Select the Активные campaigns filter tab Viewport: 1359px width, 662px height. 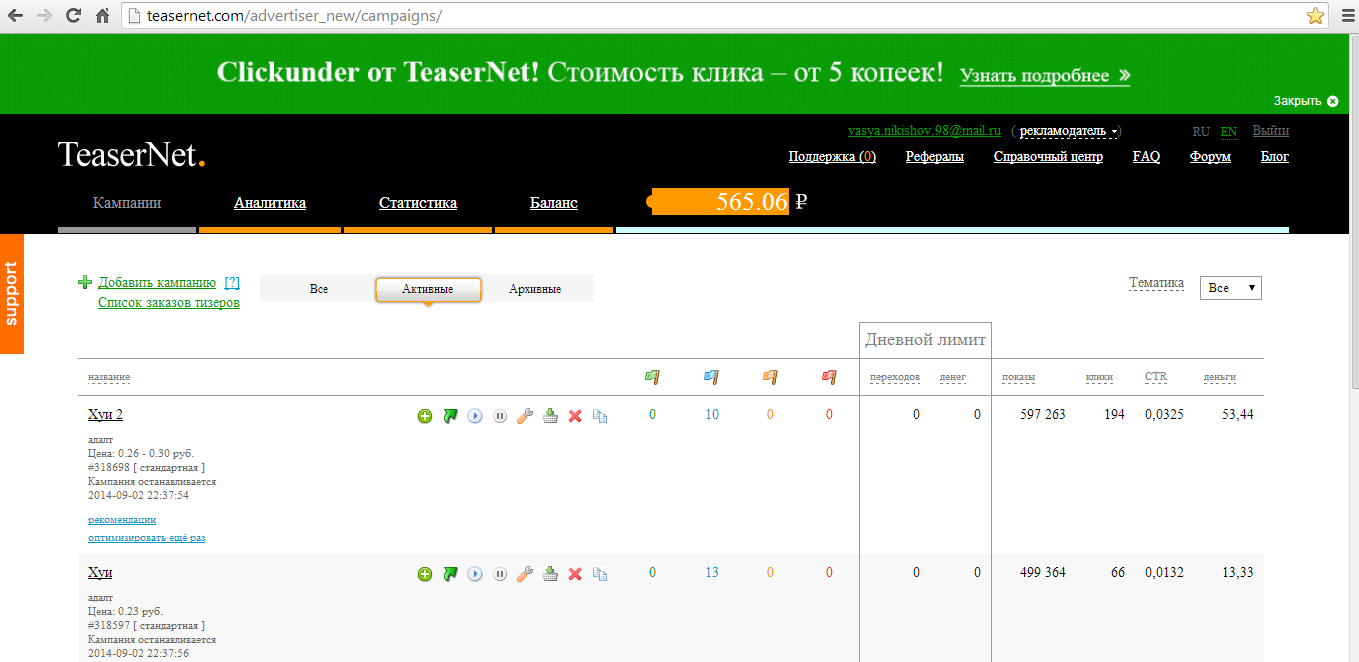point(428,289)
